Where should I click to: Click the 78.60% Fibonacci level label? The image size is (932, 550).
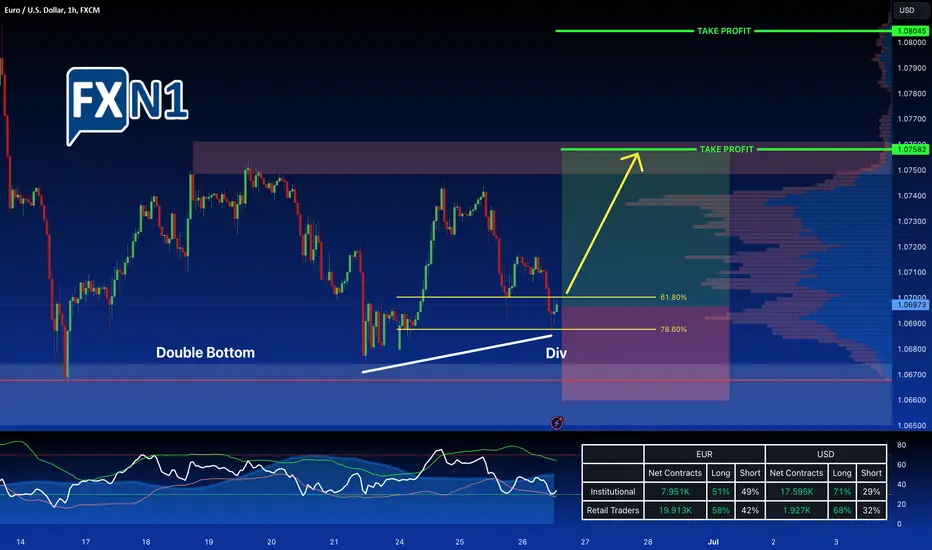coord(673,329)
